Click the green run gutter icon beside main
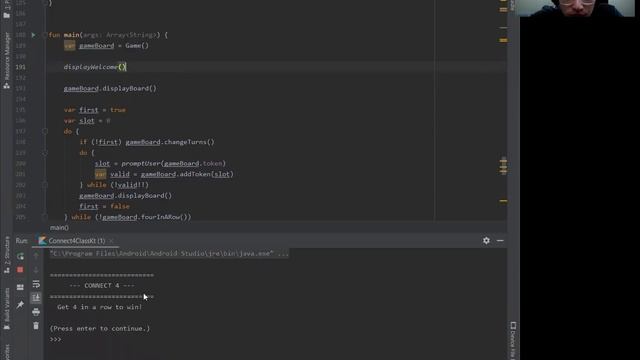This screenshot has width=640, height=360. click(x=33, y=35)
